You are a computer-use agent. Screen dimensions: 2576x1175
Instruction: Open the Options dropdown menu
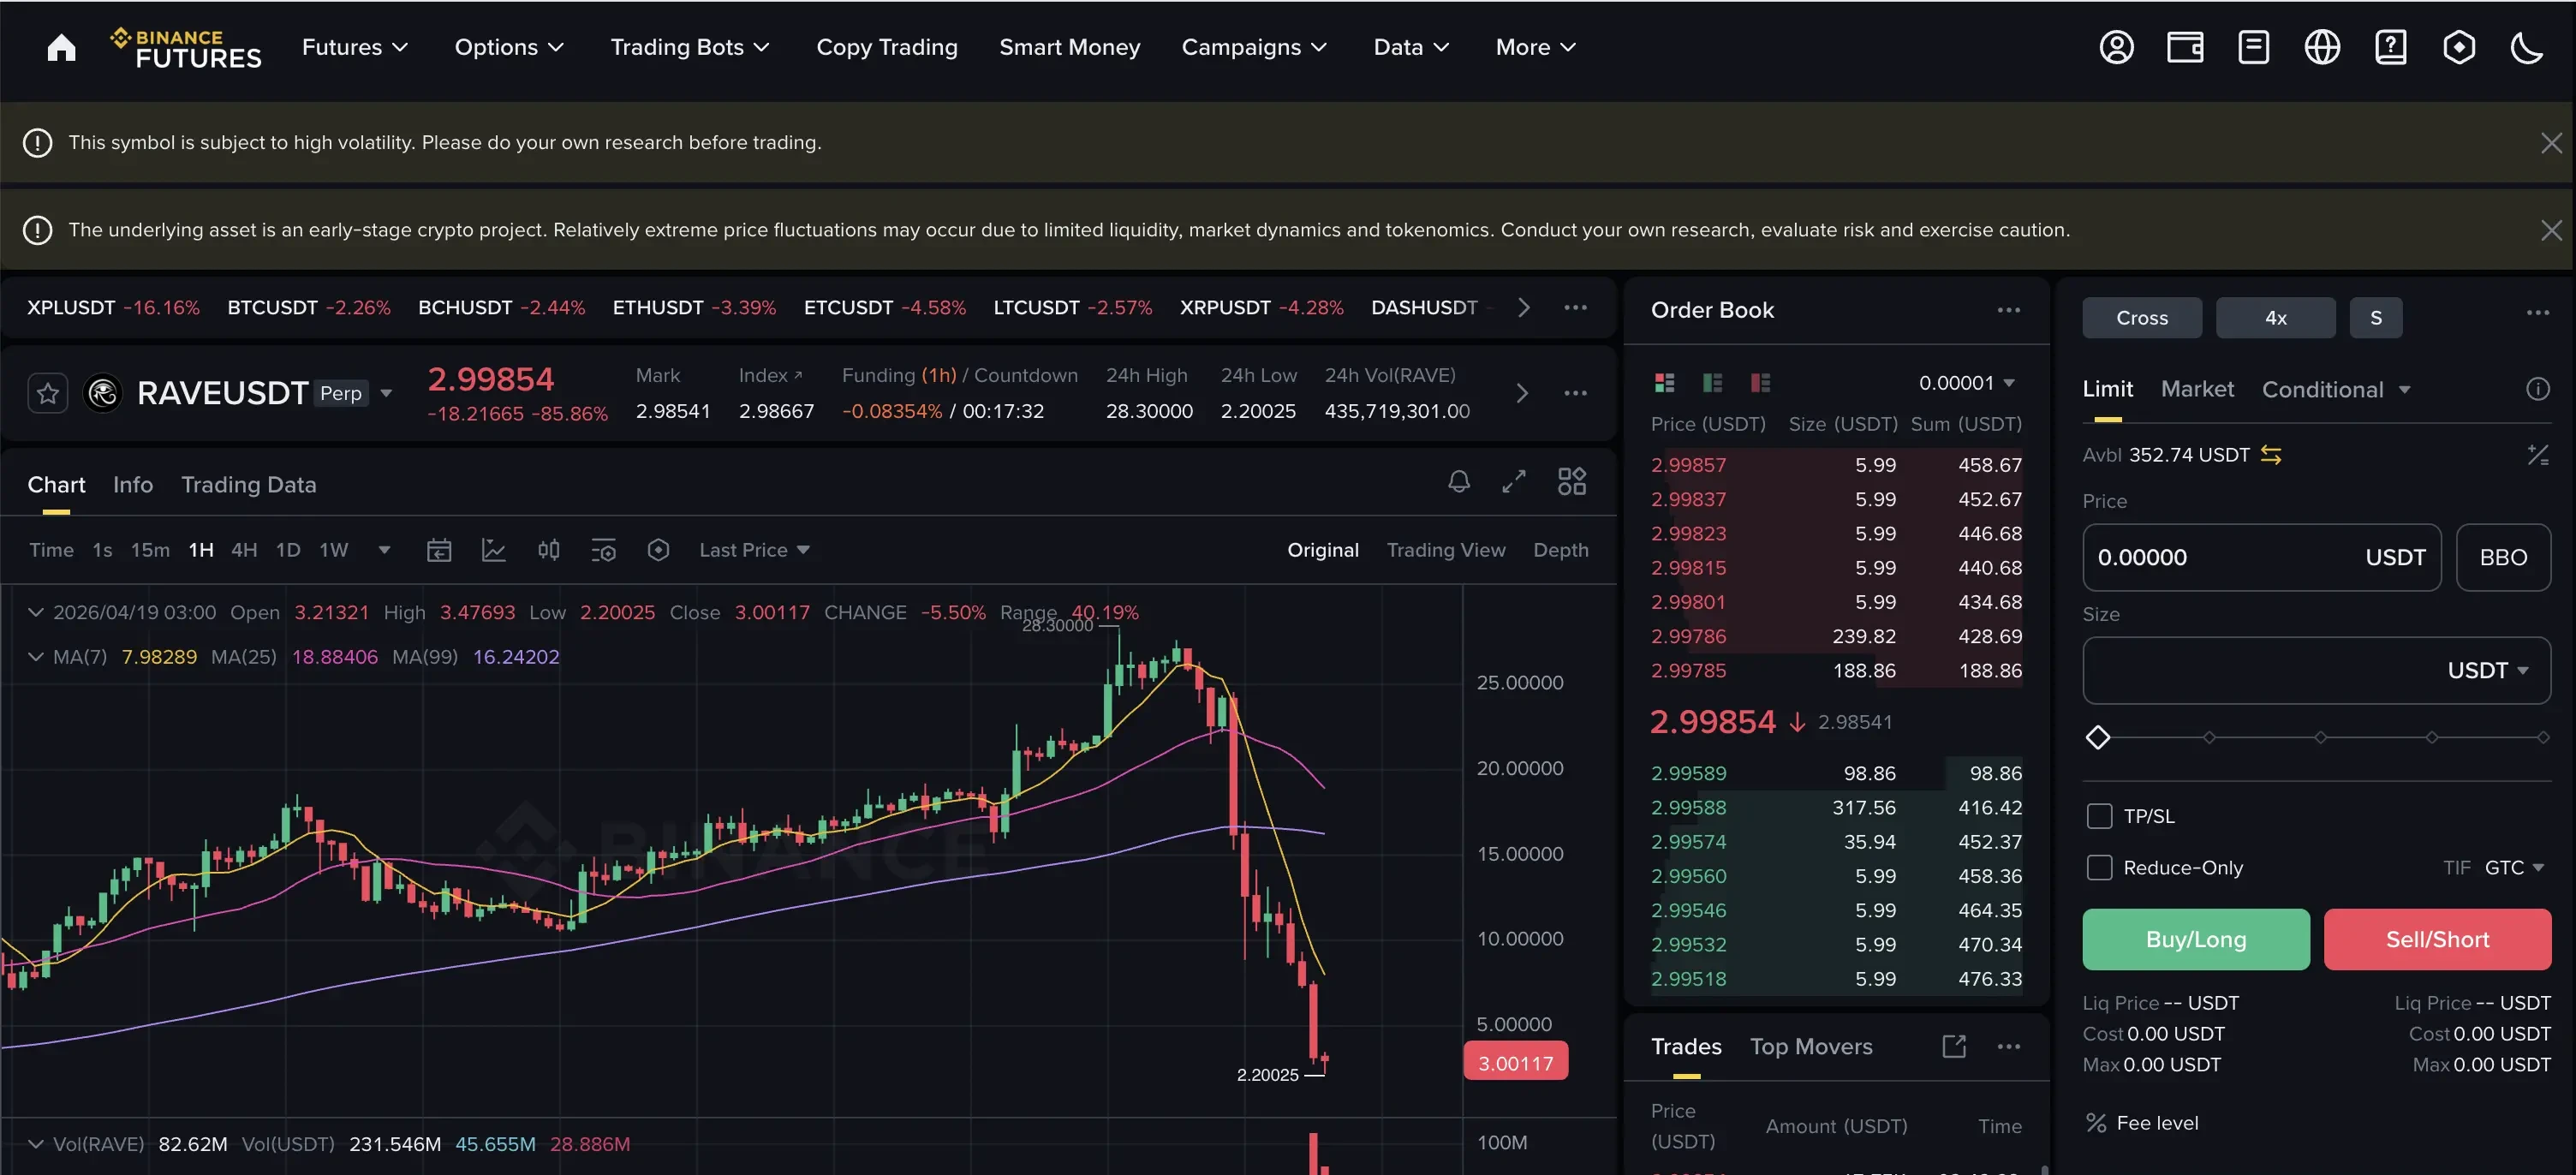509,47
